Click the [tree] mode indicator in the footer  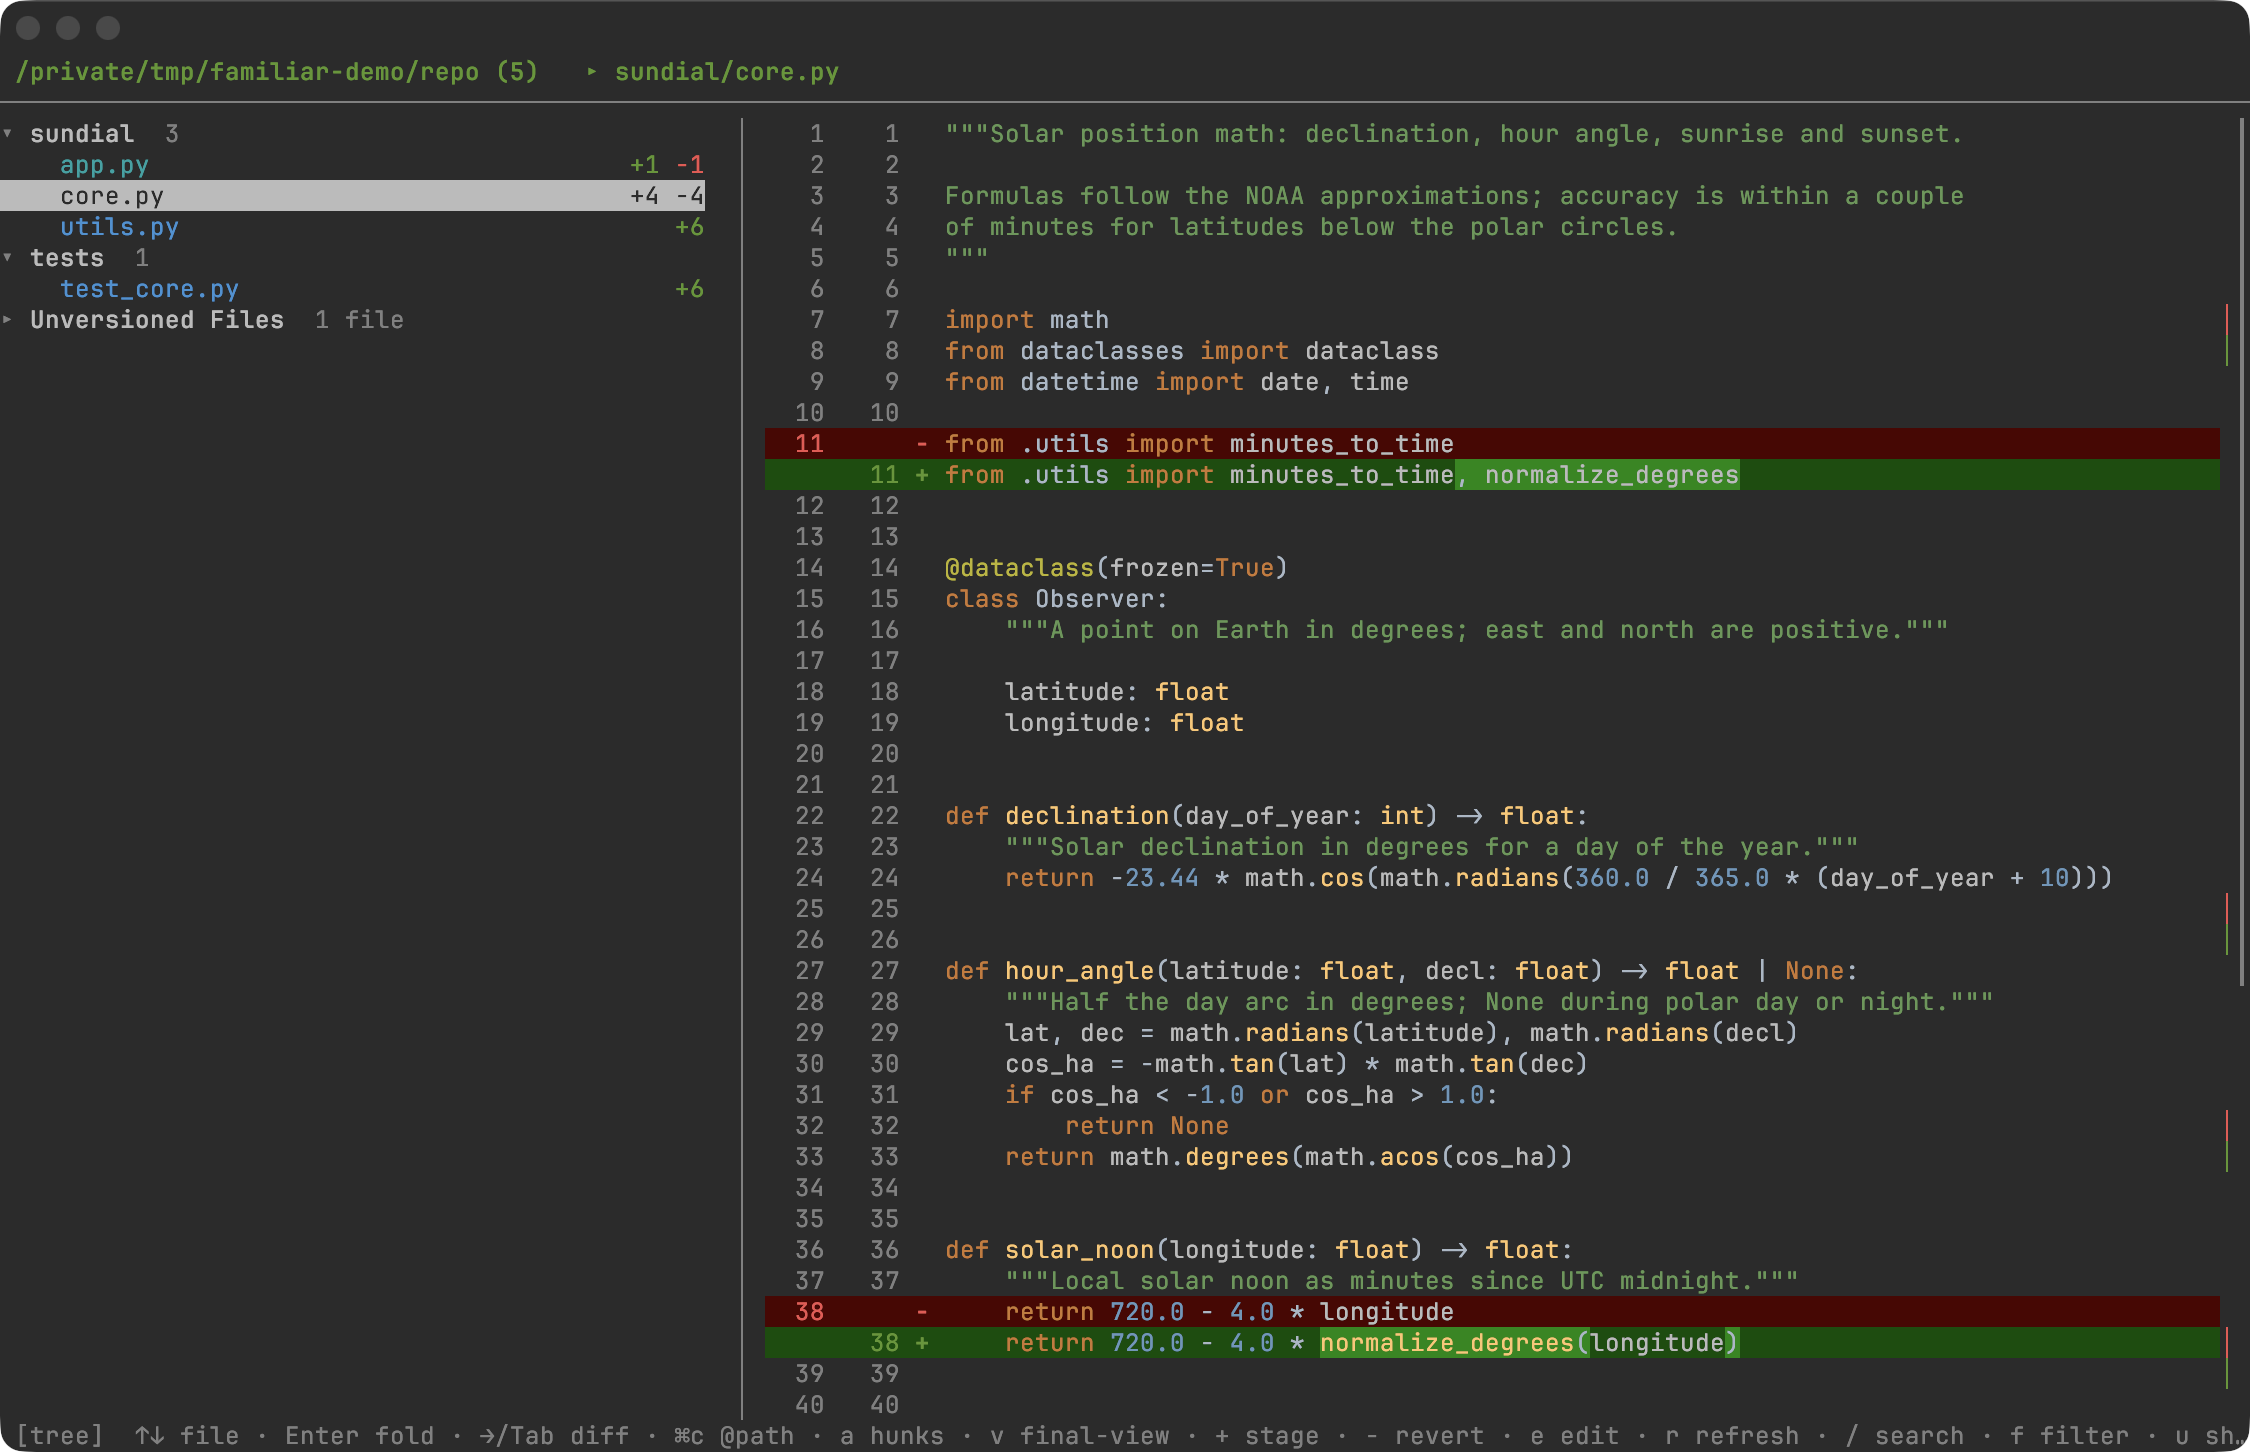(60, 1436)
